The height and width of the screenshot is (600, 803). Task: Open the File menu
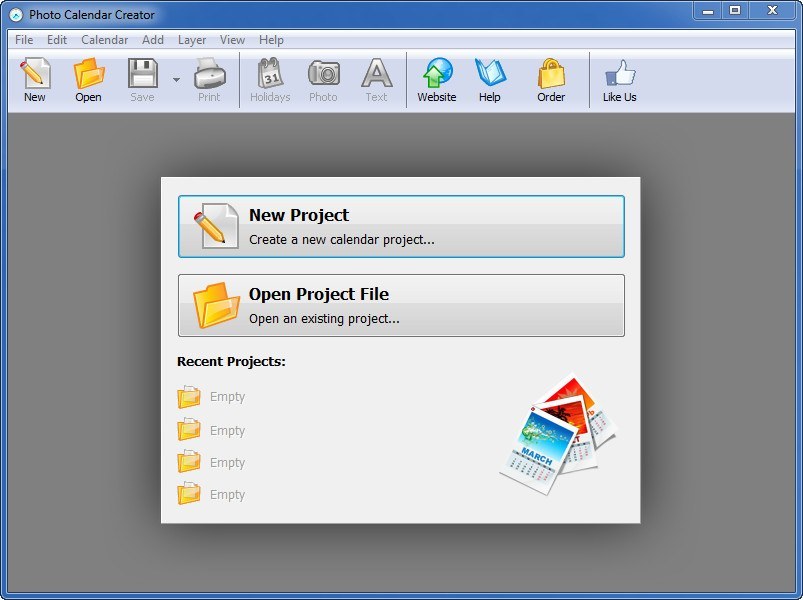tap(24, 40)
